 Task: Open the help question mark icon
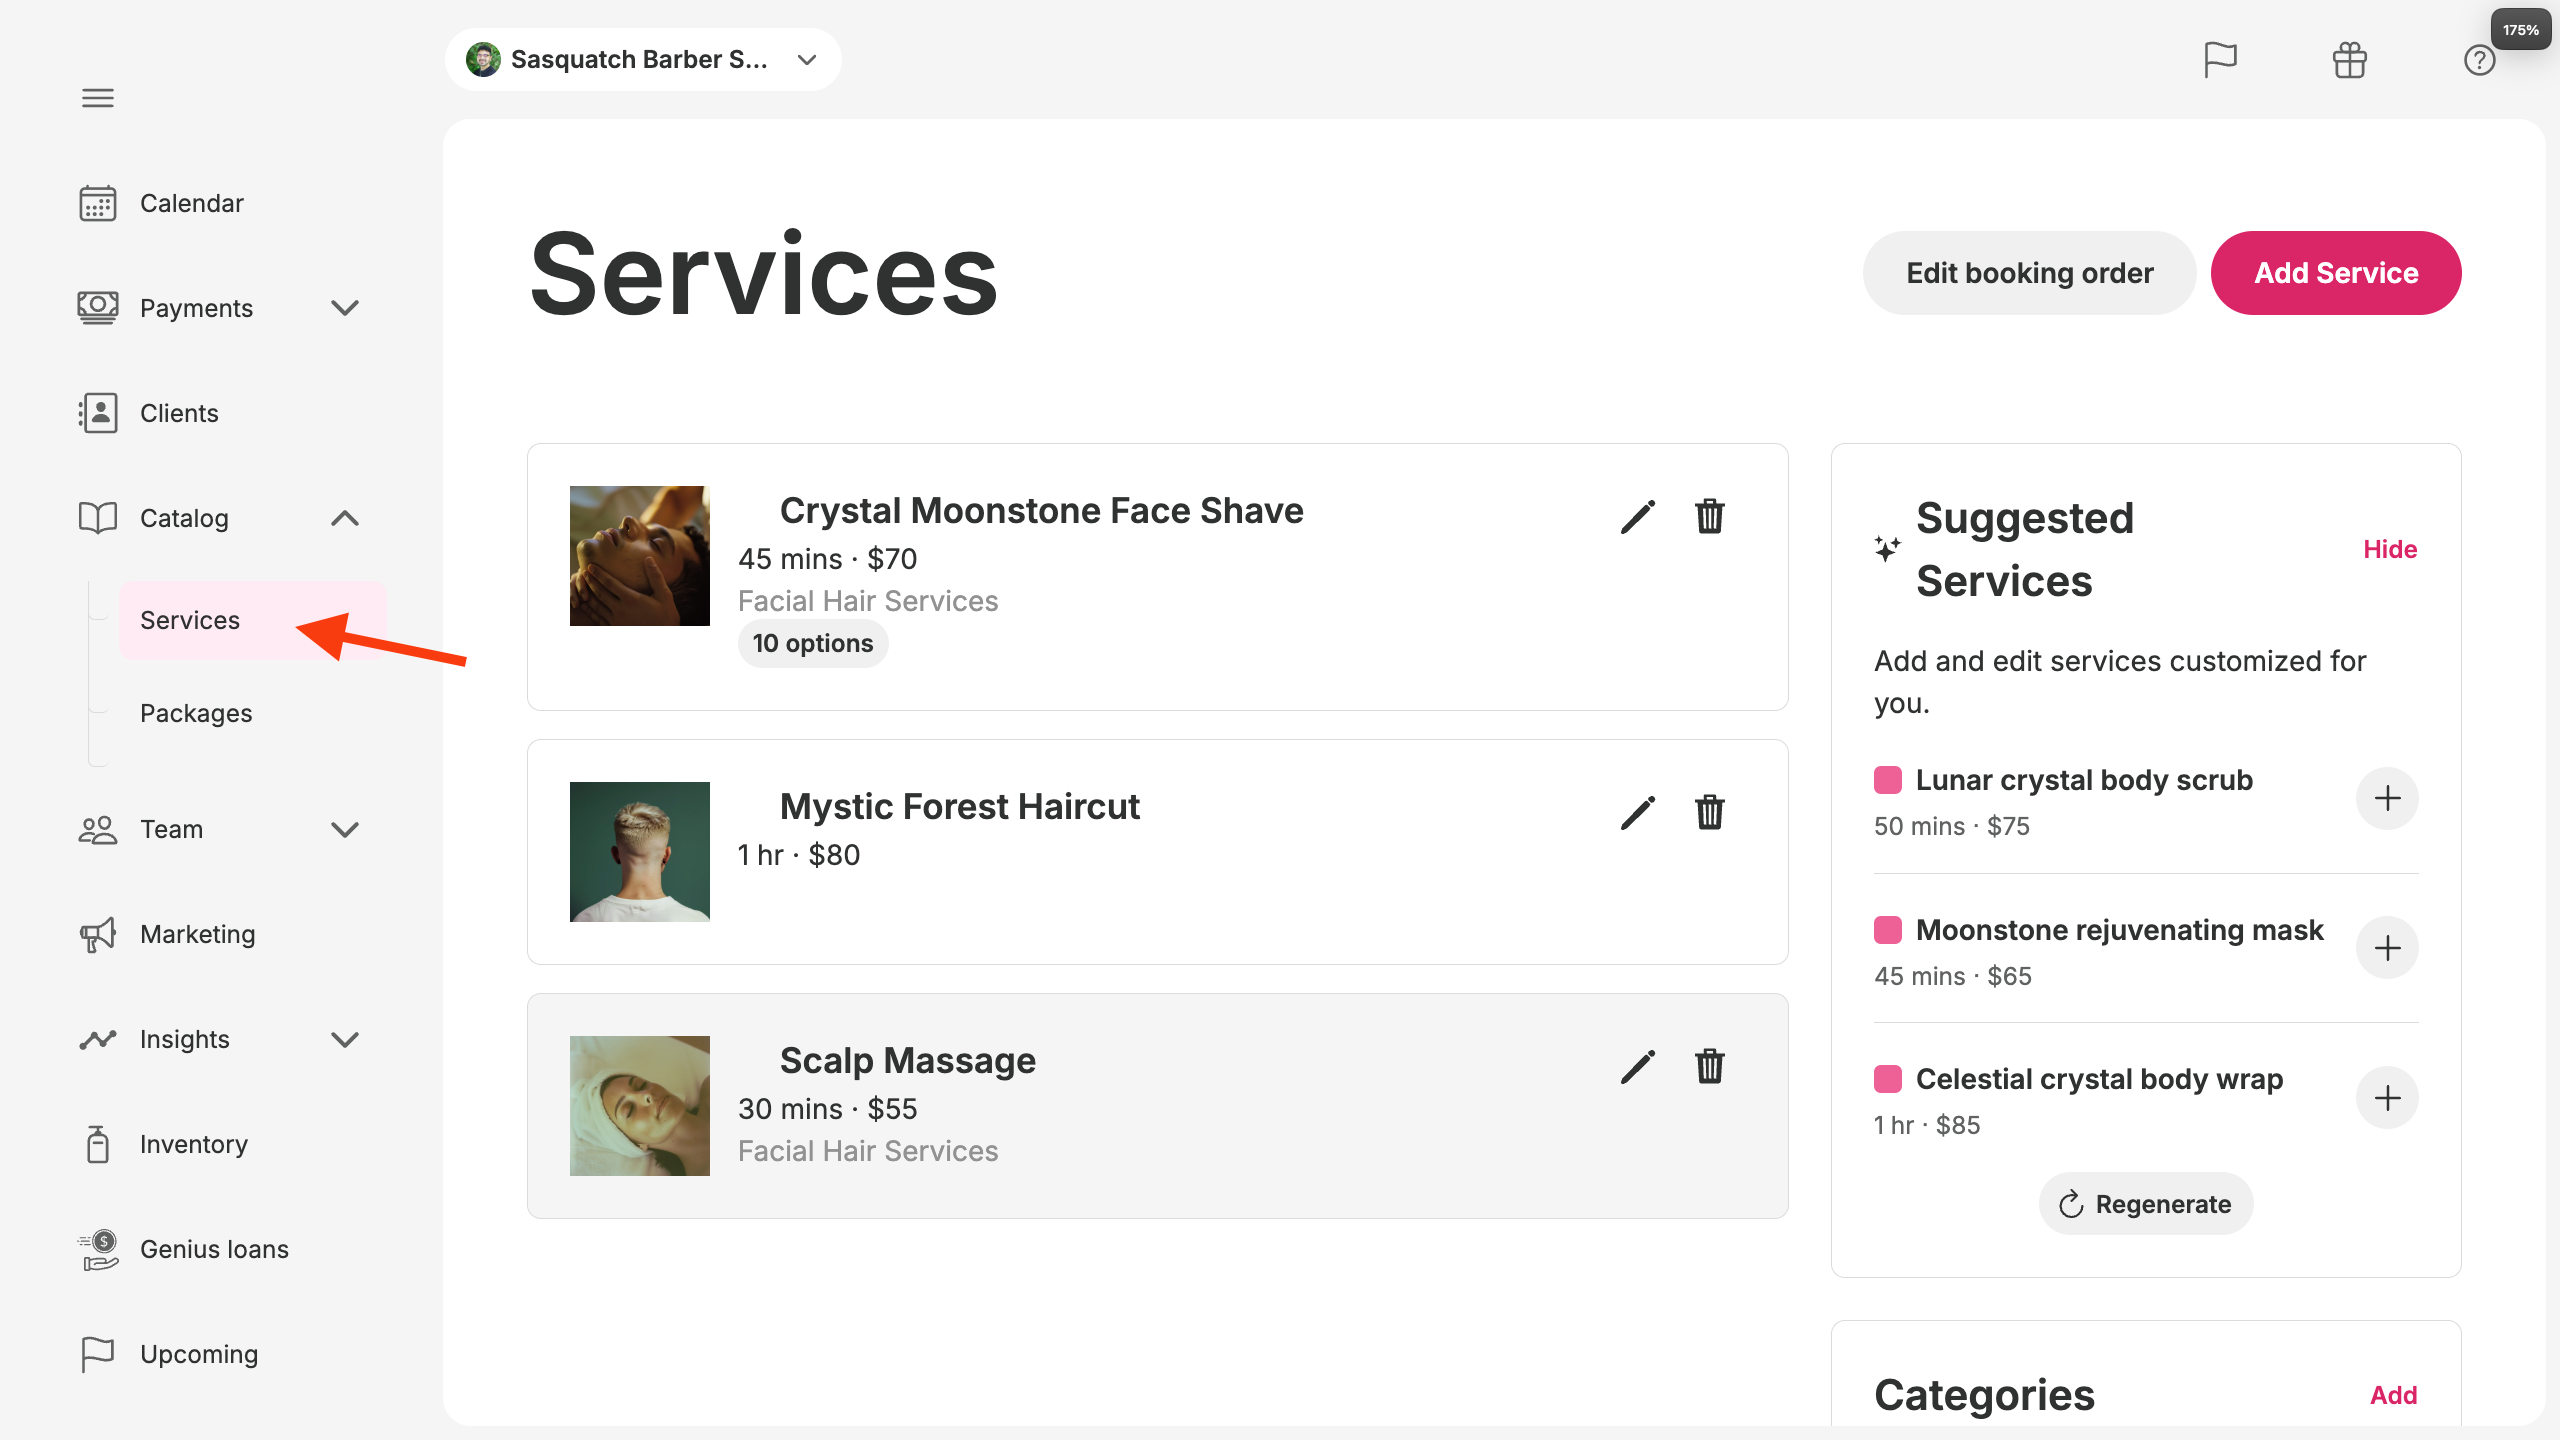(2479, 61)
